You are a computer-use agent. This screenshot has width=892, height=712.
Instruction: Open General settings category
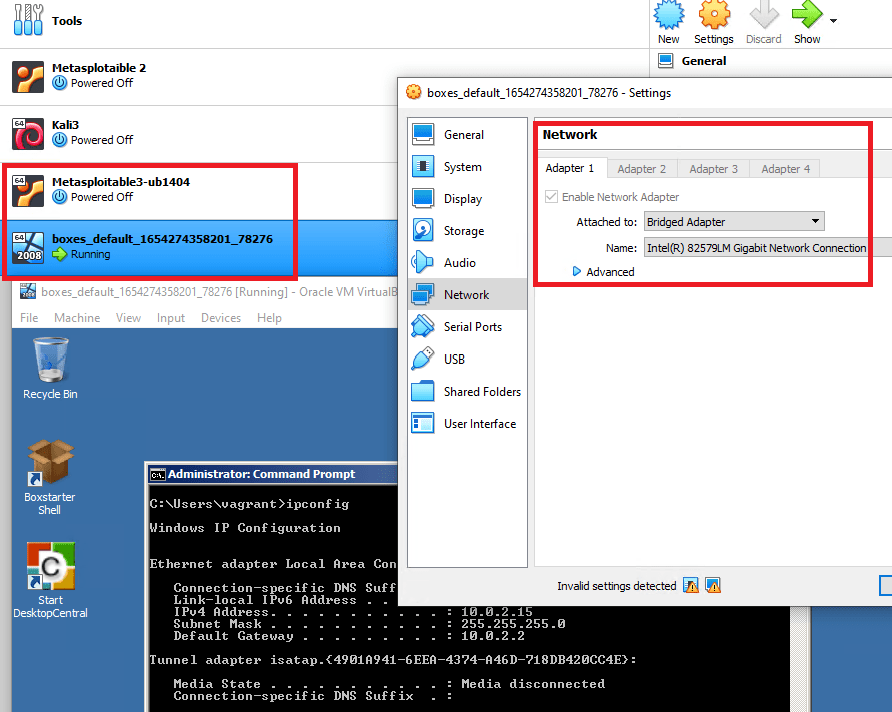pos(468,135)
